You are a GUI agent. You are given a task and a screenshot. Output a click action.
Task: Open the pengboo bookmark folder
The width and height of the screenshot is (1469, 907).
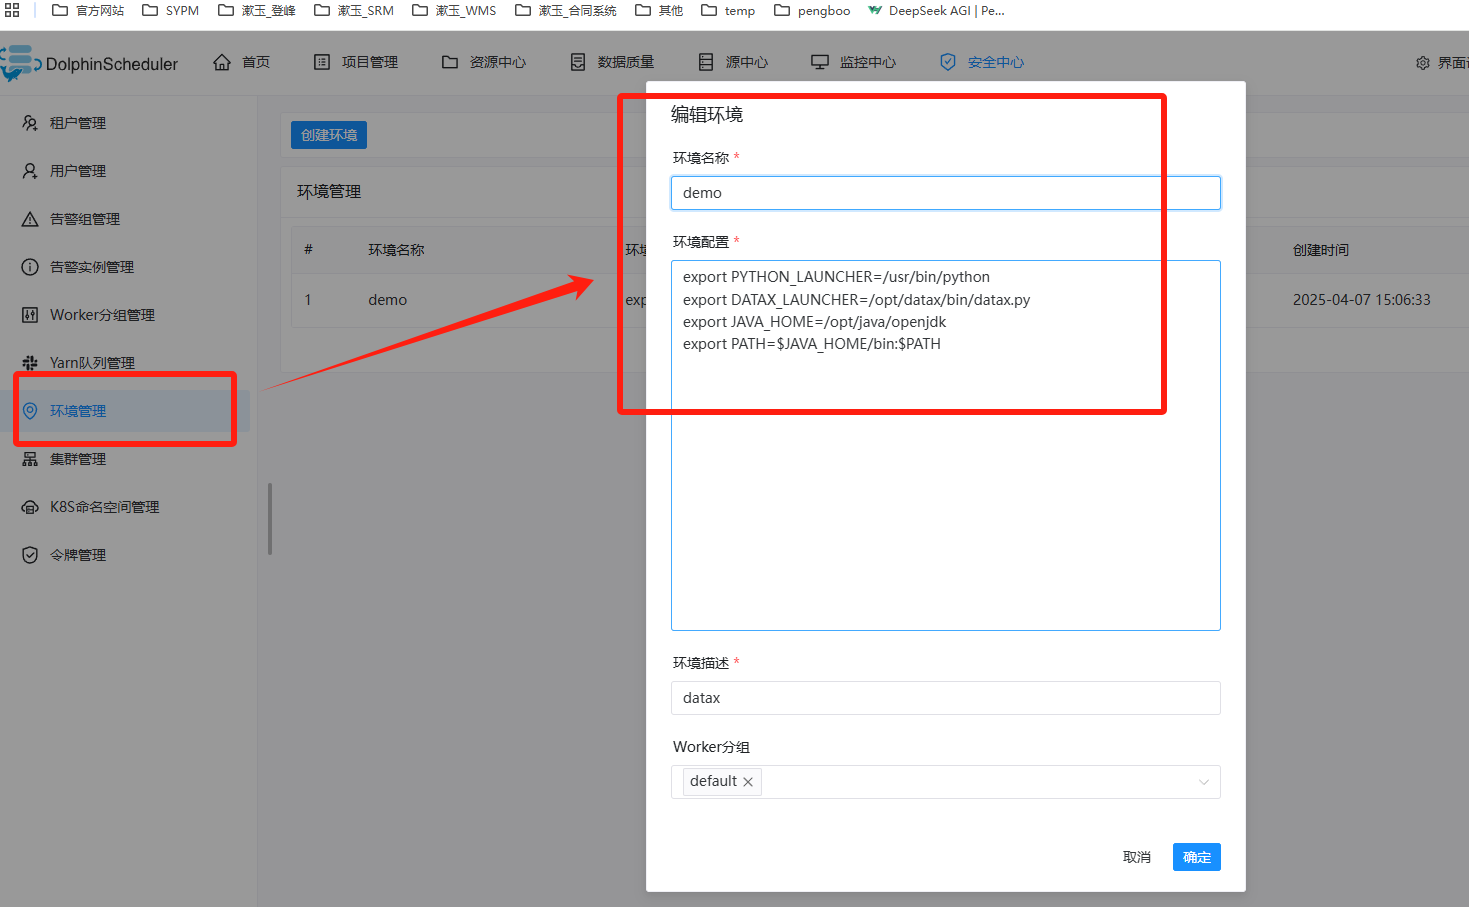click(x=812, y=11)
